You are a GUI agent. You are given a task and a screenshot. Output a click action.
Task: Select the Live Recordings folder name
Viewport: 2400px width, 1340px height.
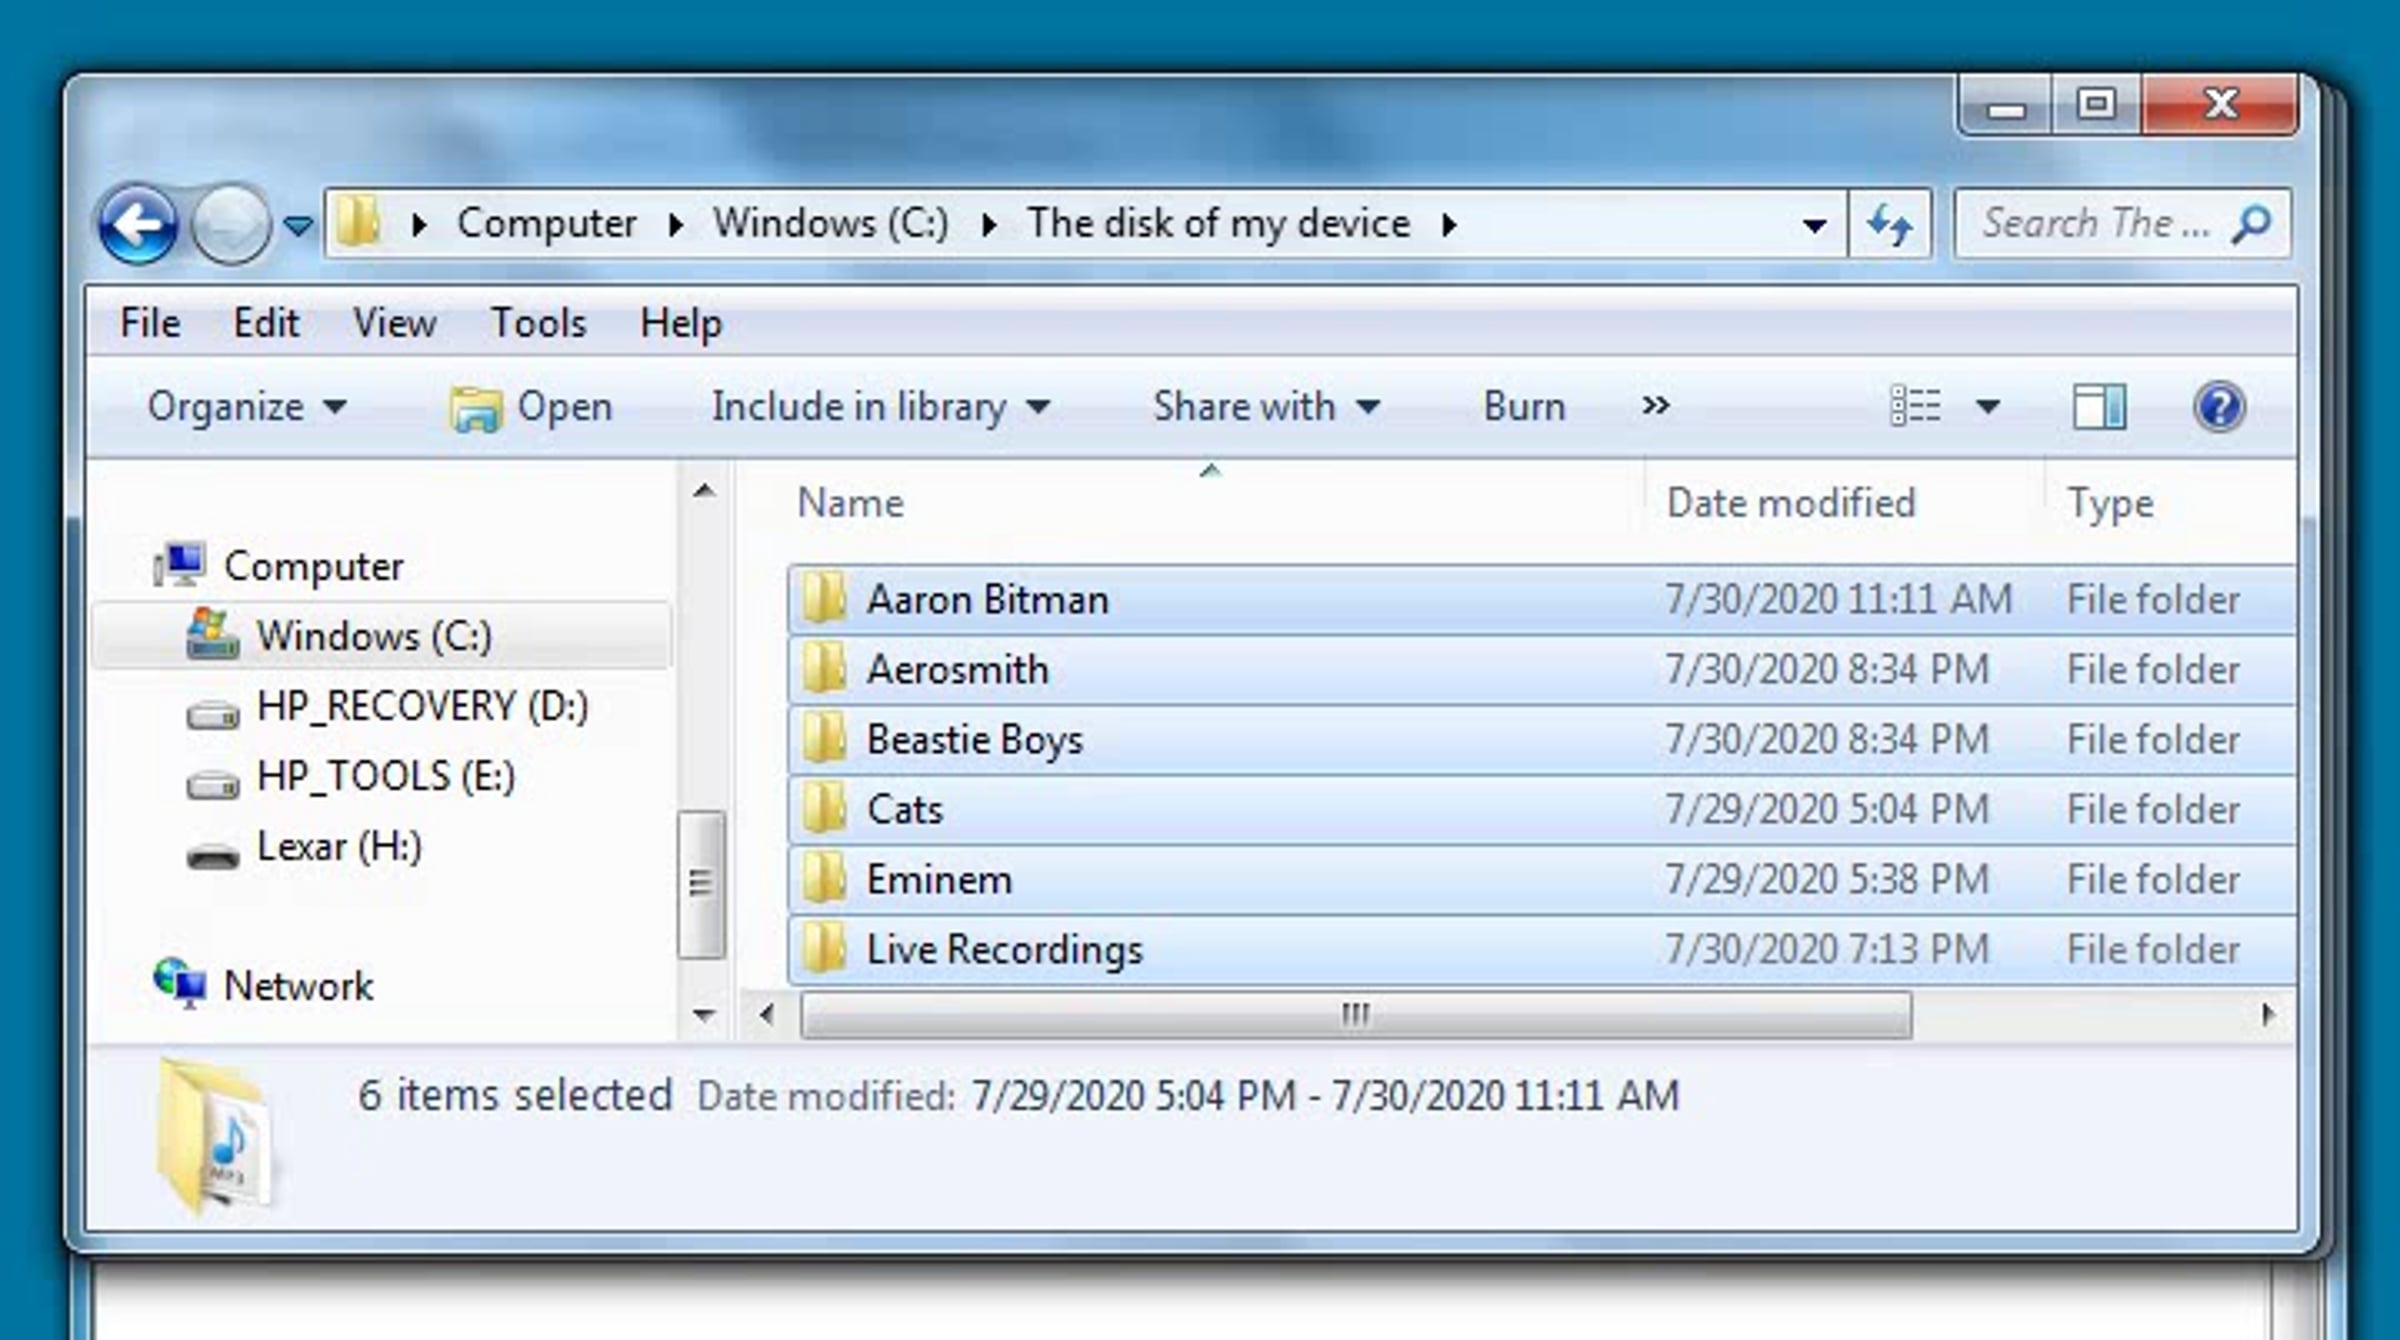pos(1004,949)
